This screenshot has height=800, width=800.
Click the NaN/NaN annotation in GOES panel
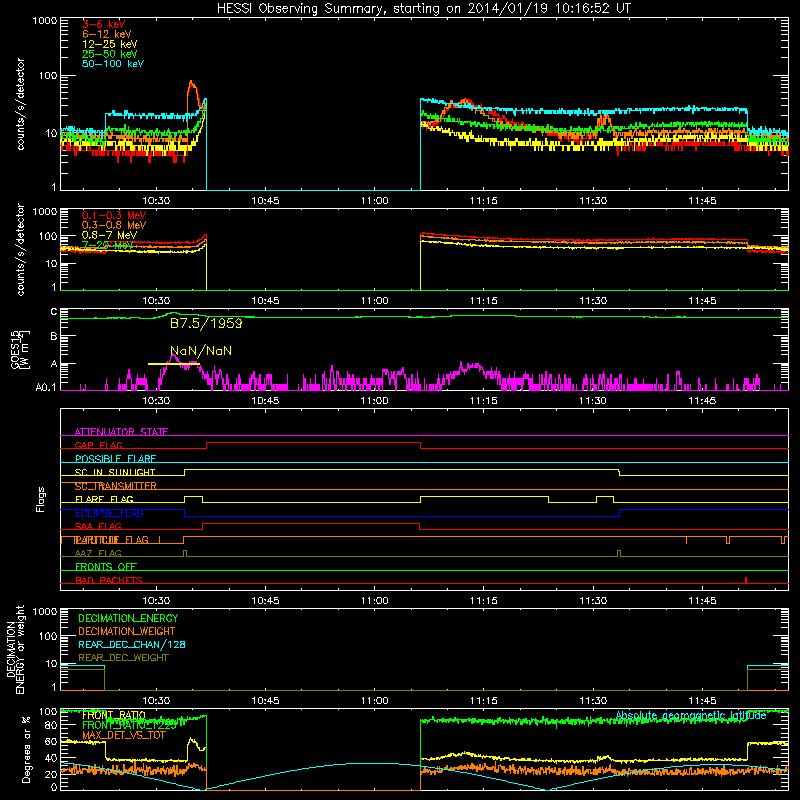pos(201,351)
